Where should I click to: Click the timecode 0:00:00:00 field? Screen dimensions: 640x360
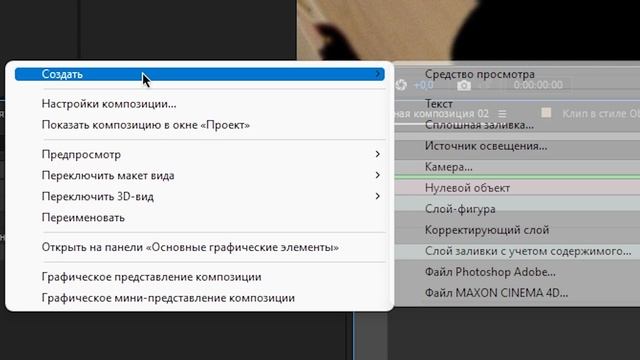[538, 85]
